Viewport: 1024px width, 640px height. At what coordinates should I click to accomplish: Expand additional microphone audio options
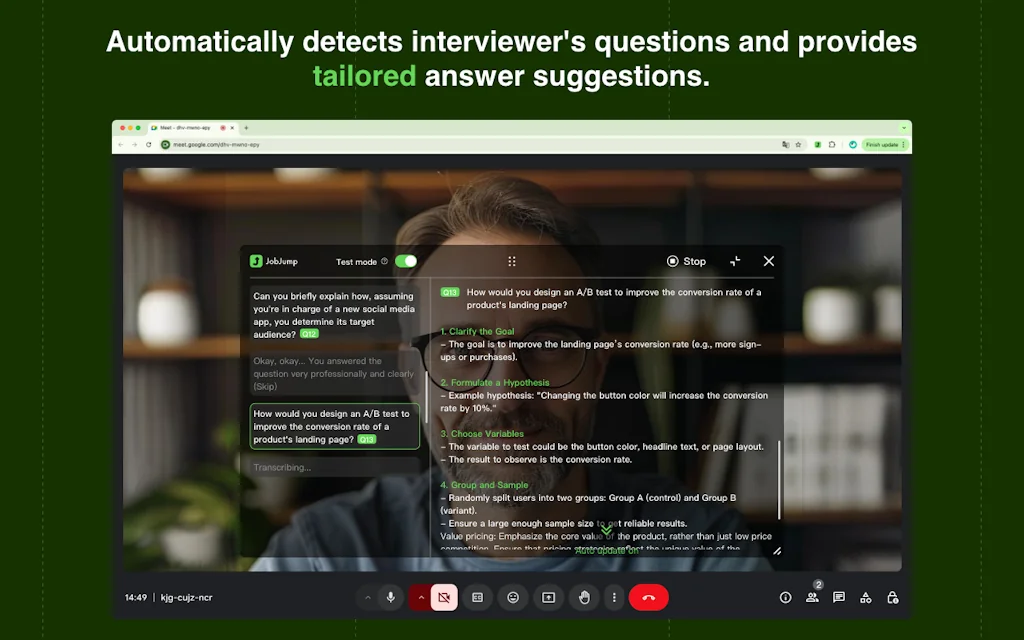tap(368, 597)
